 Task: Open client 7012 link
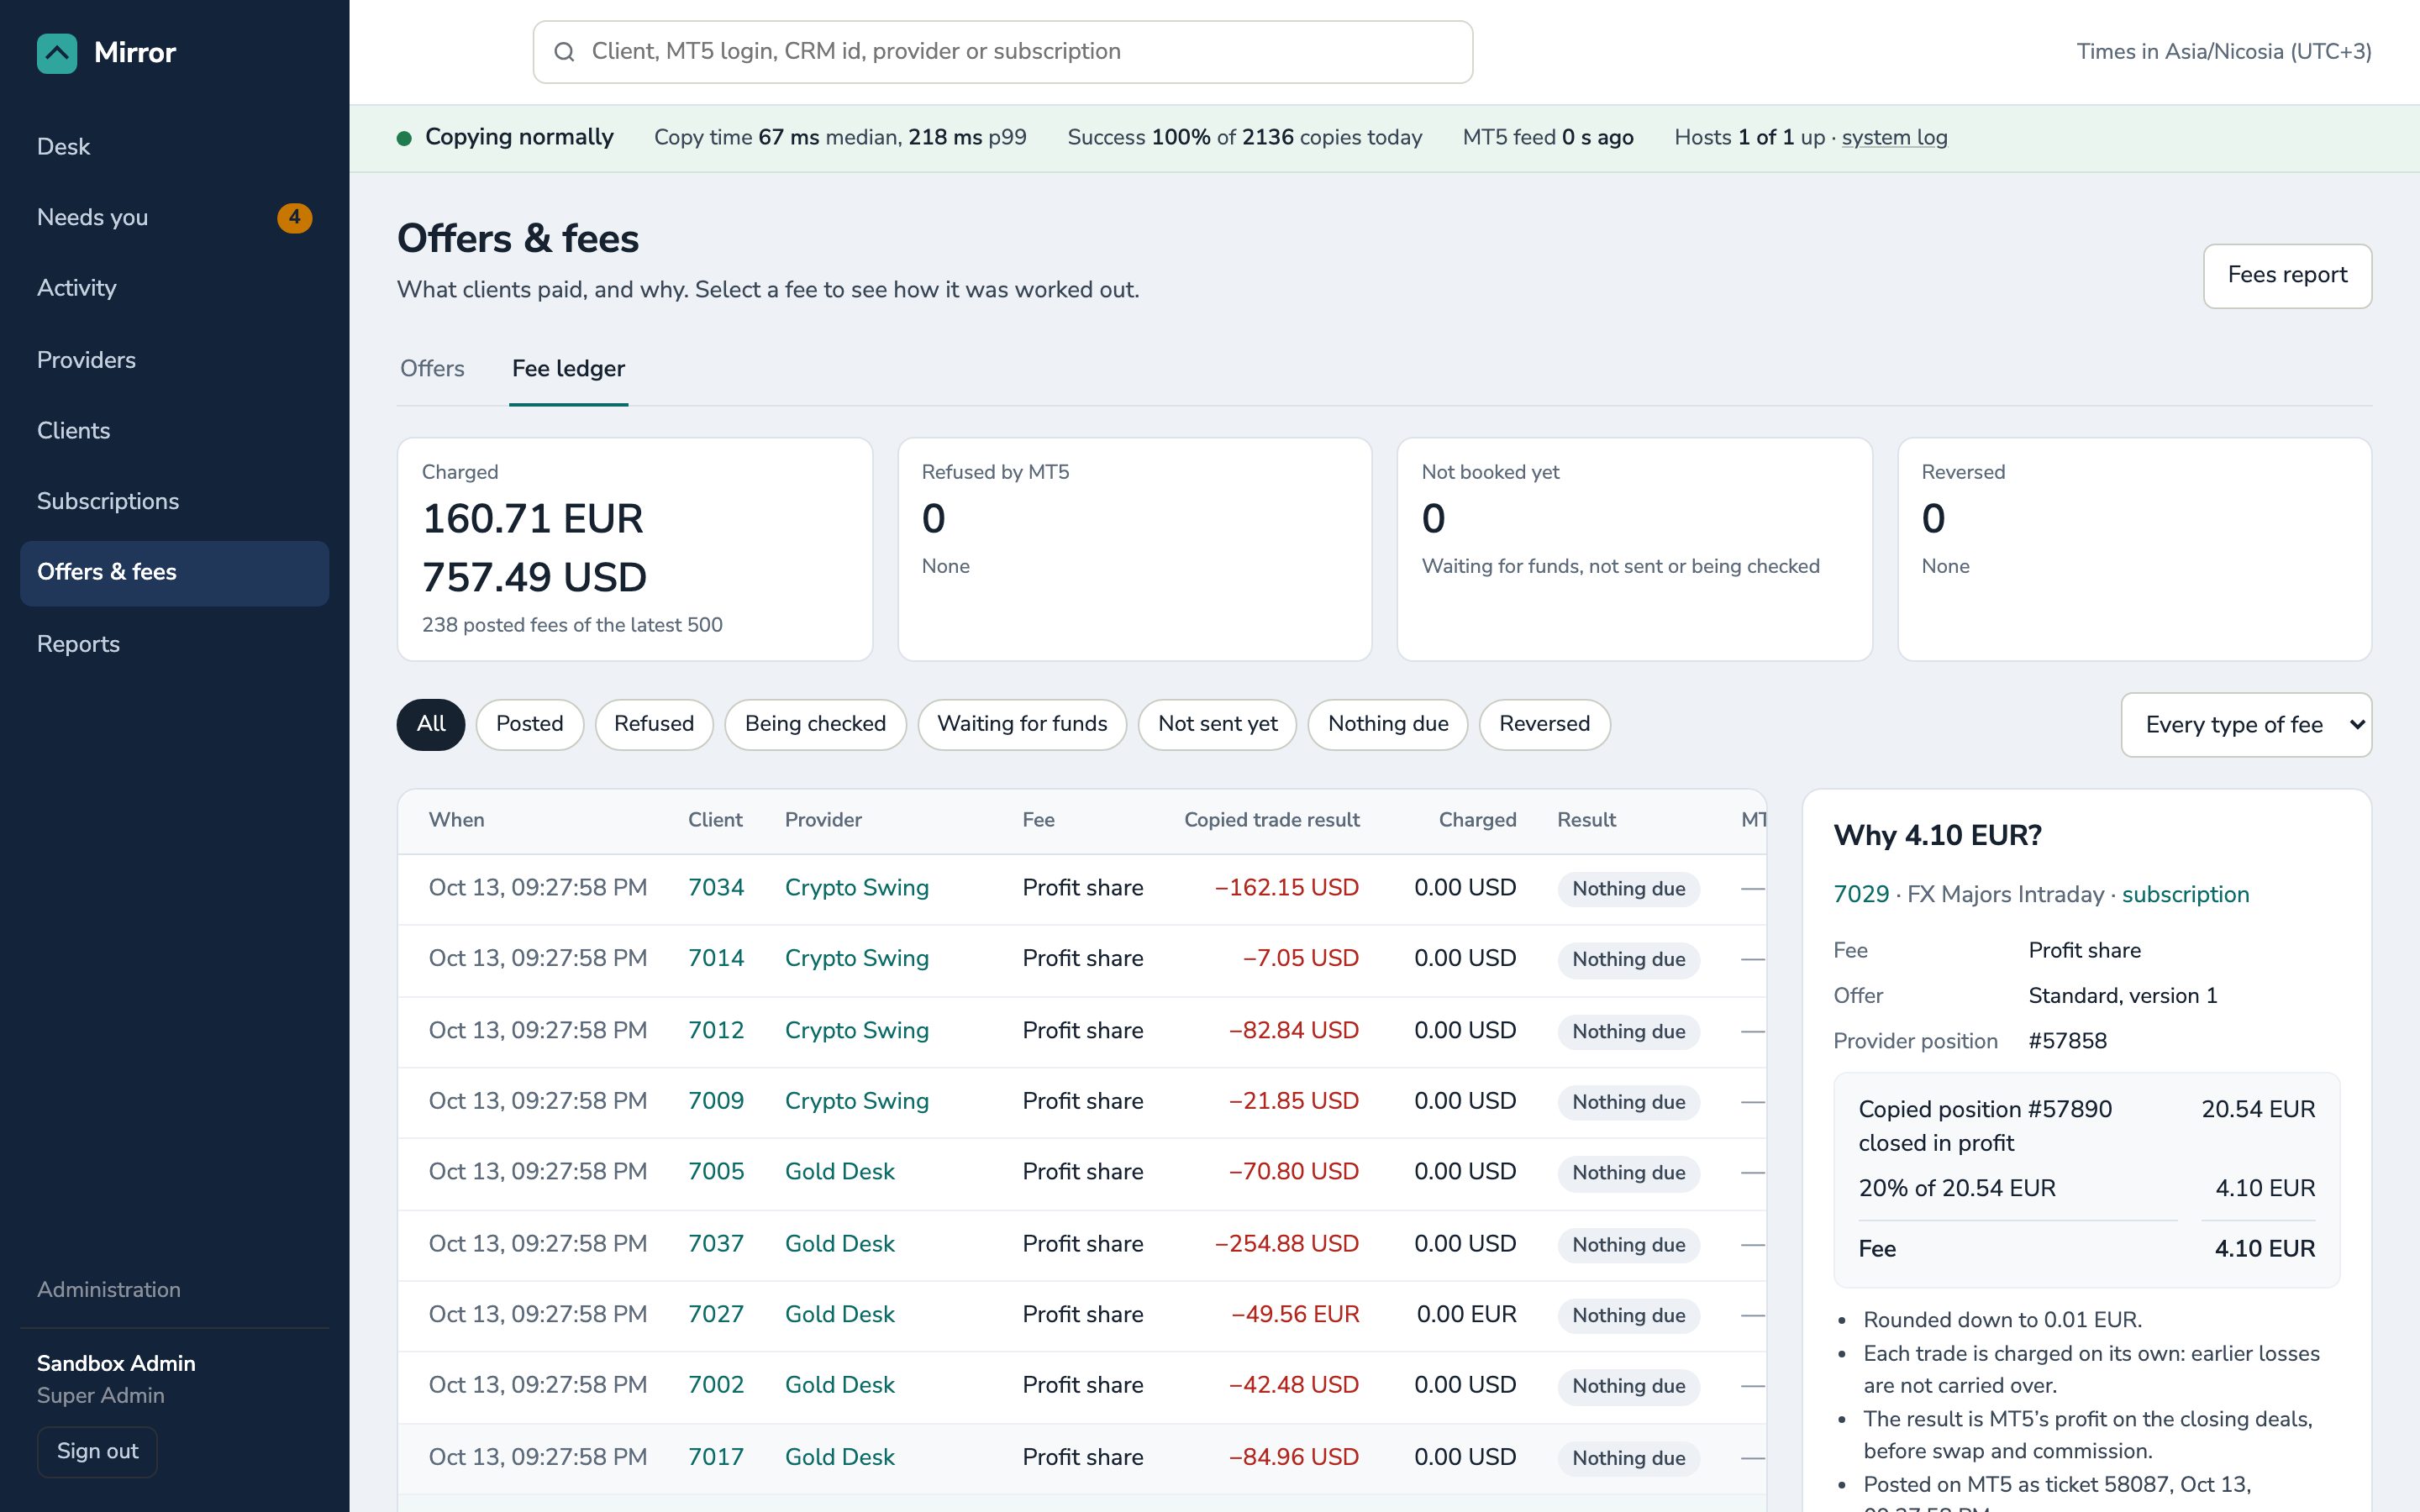[x=716, y=1031]
